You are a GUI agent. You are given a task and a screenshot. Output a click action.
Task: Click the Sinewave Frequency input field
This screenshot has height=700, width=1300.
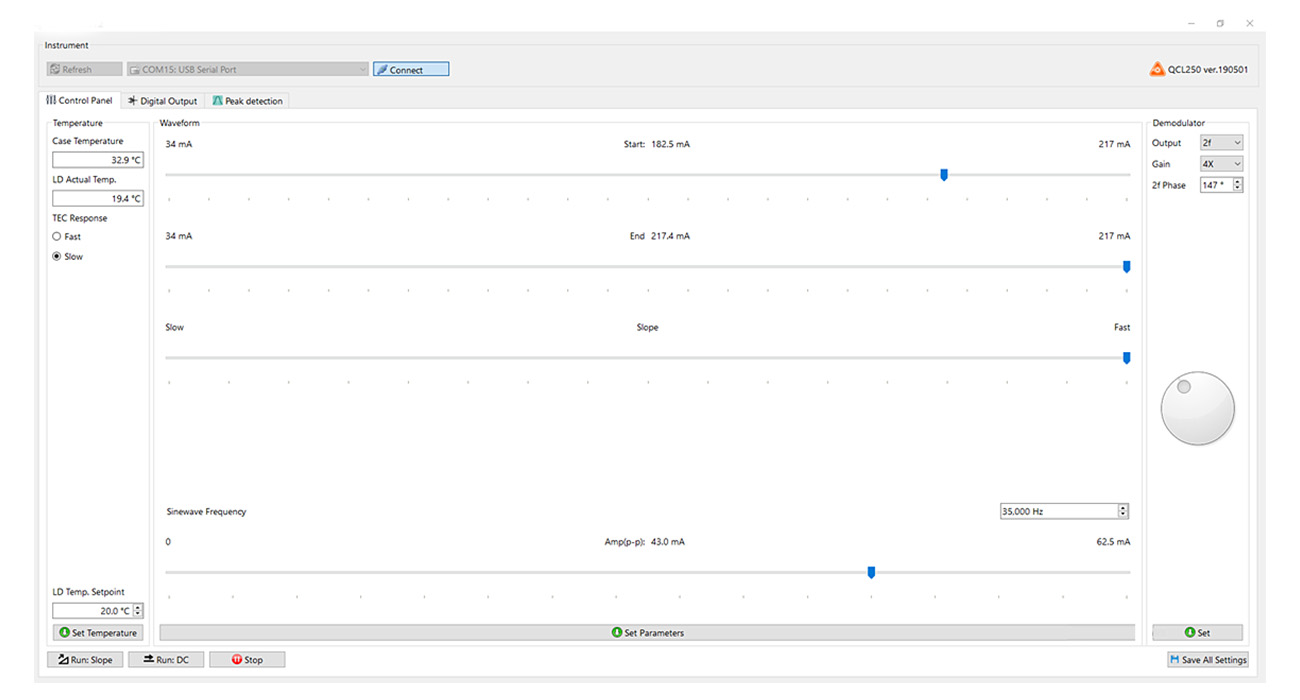[x=1058, y=511]
